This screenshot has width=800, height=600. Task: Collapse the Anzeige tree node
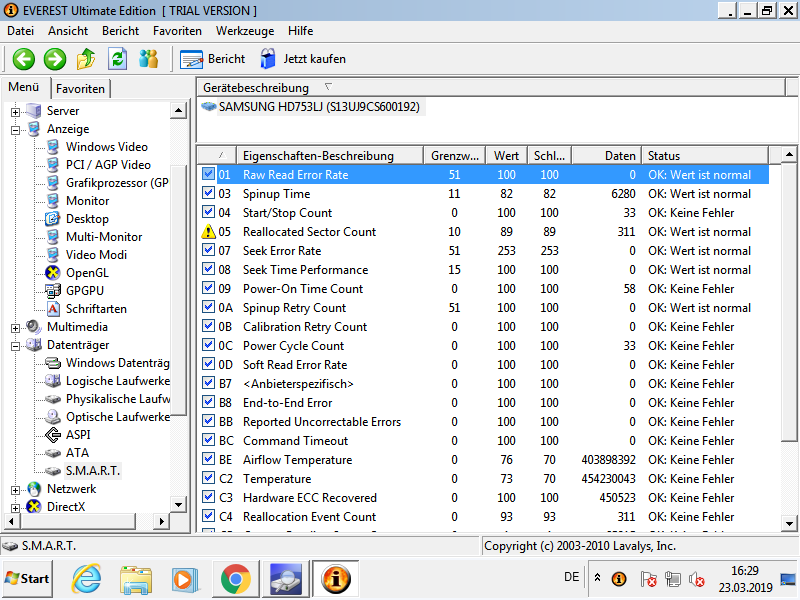point(15,130)
